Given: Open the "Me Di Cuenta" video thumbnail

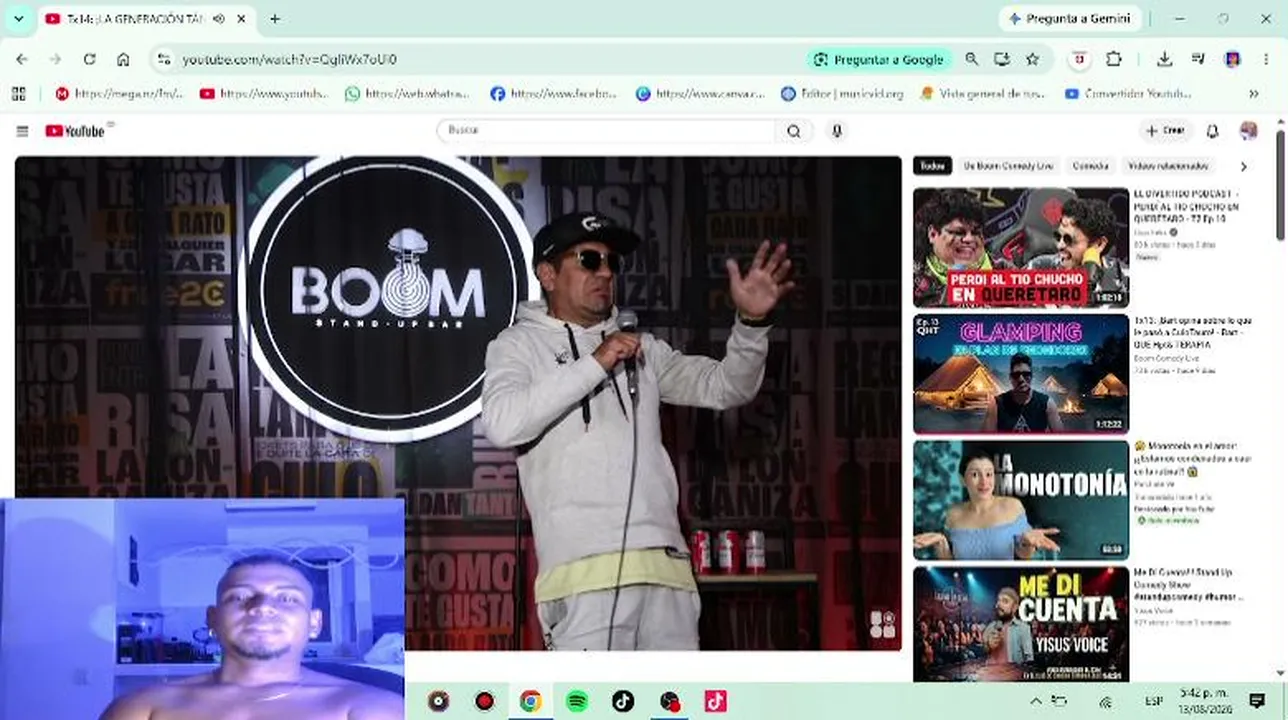Looking at the screenshot, I should (1021, 624).
